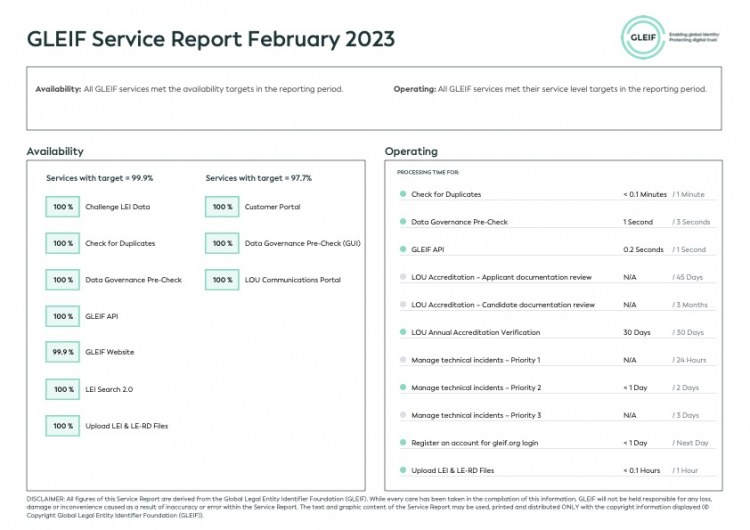The image size is (750, 530).
Task: Click the green dot beside Priority 2 incidents
Action: pyautogui.click(x=402, y=387)
